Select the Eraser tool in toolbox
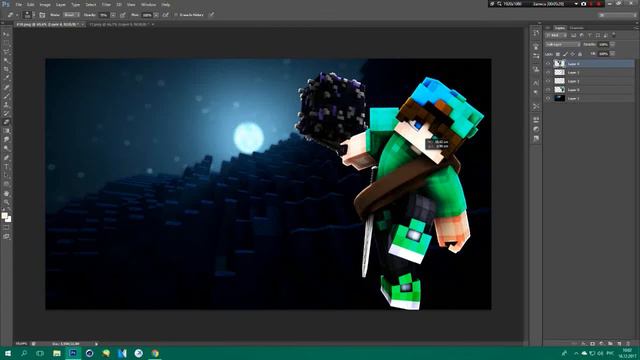 point(7,122)
